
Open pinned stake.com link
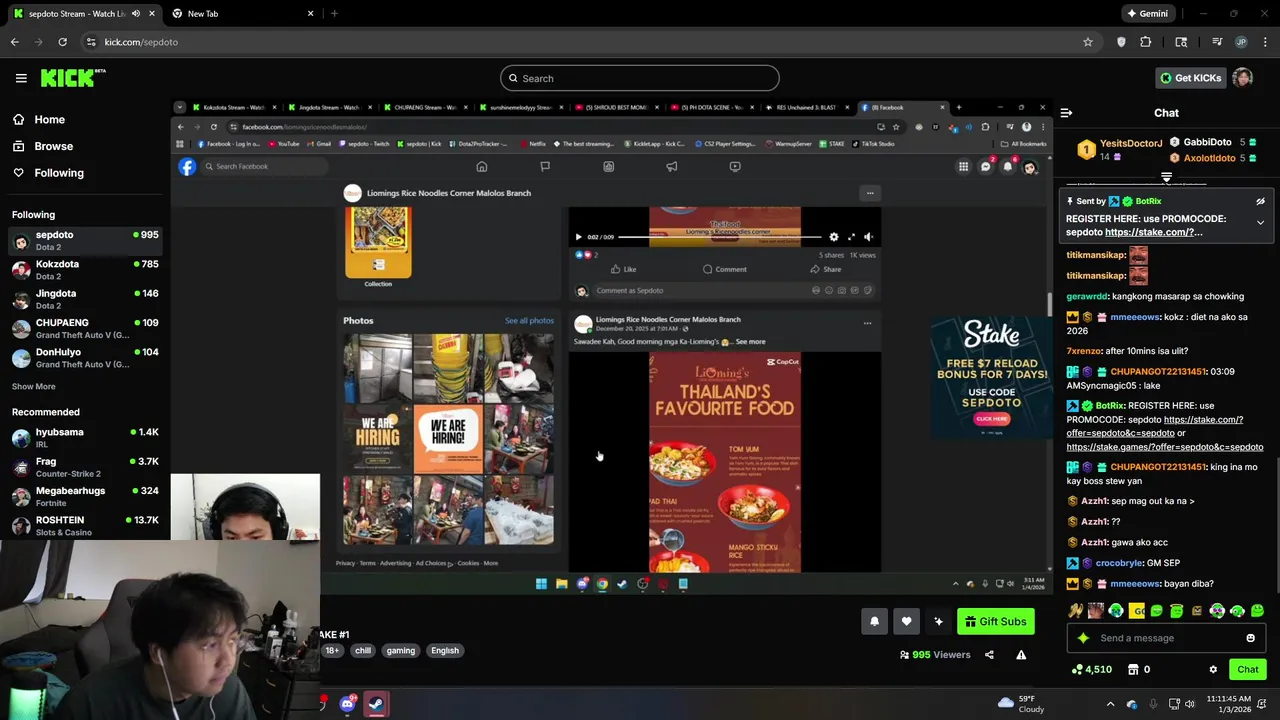pyautogui.click(x=1153, y=232)
